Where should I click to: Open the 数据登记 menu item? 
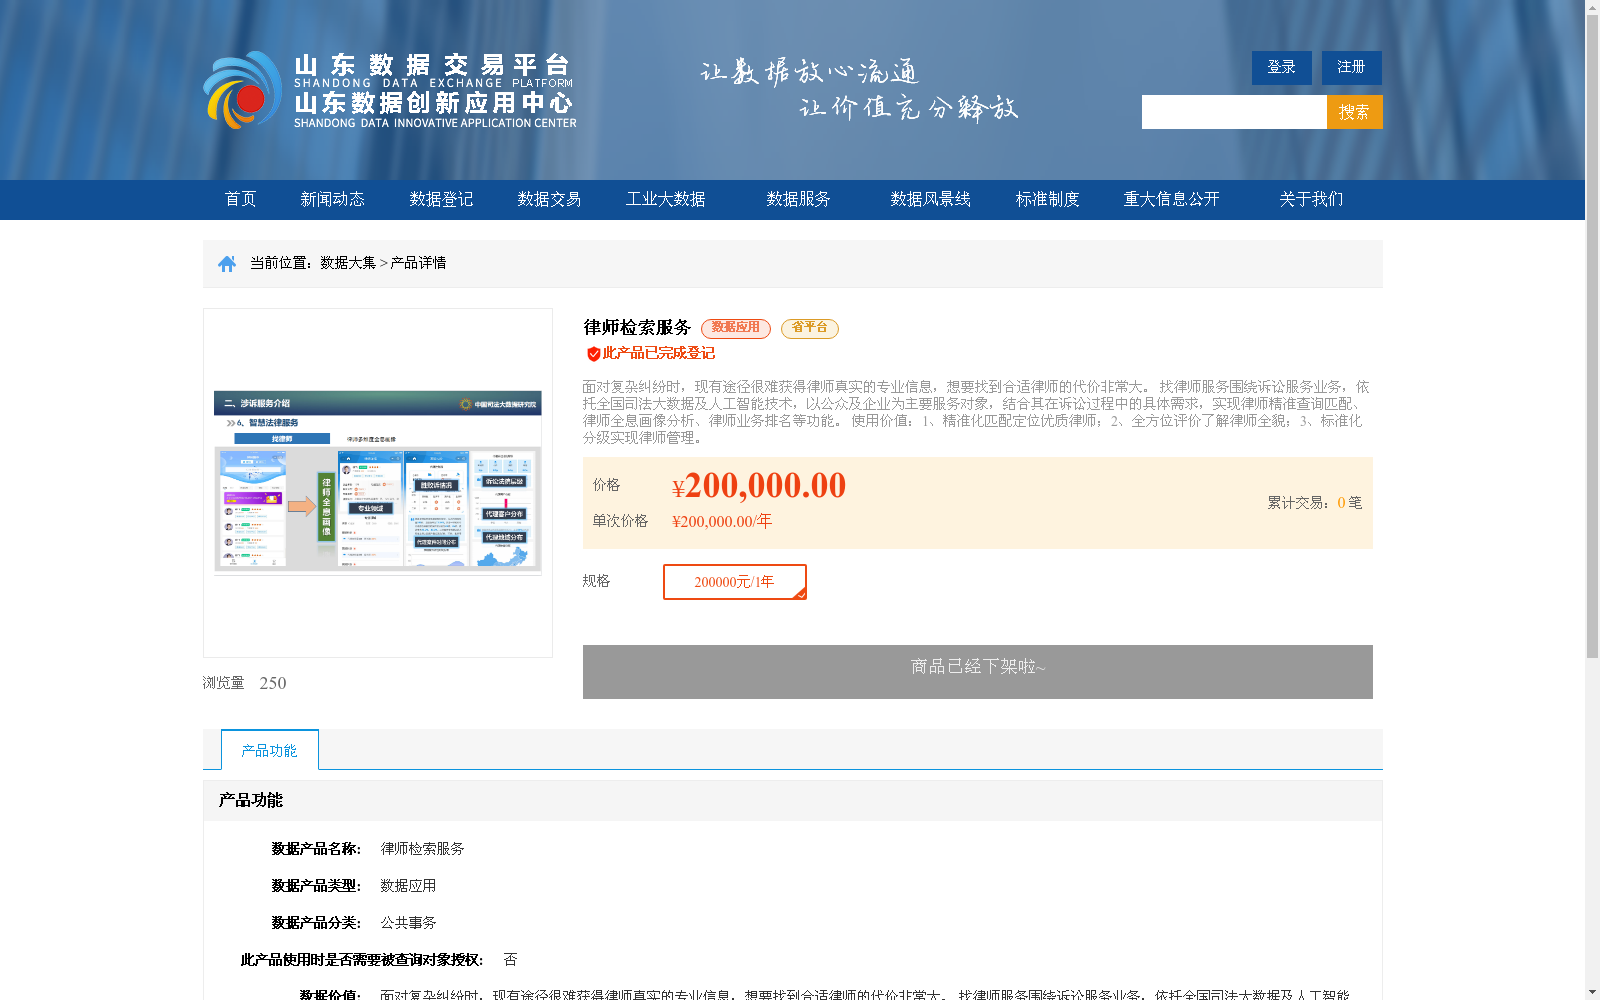(x=441, y=199)
